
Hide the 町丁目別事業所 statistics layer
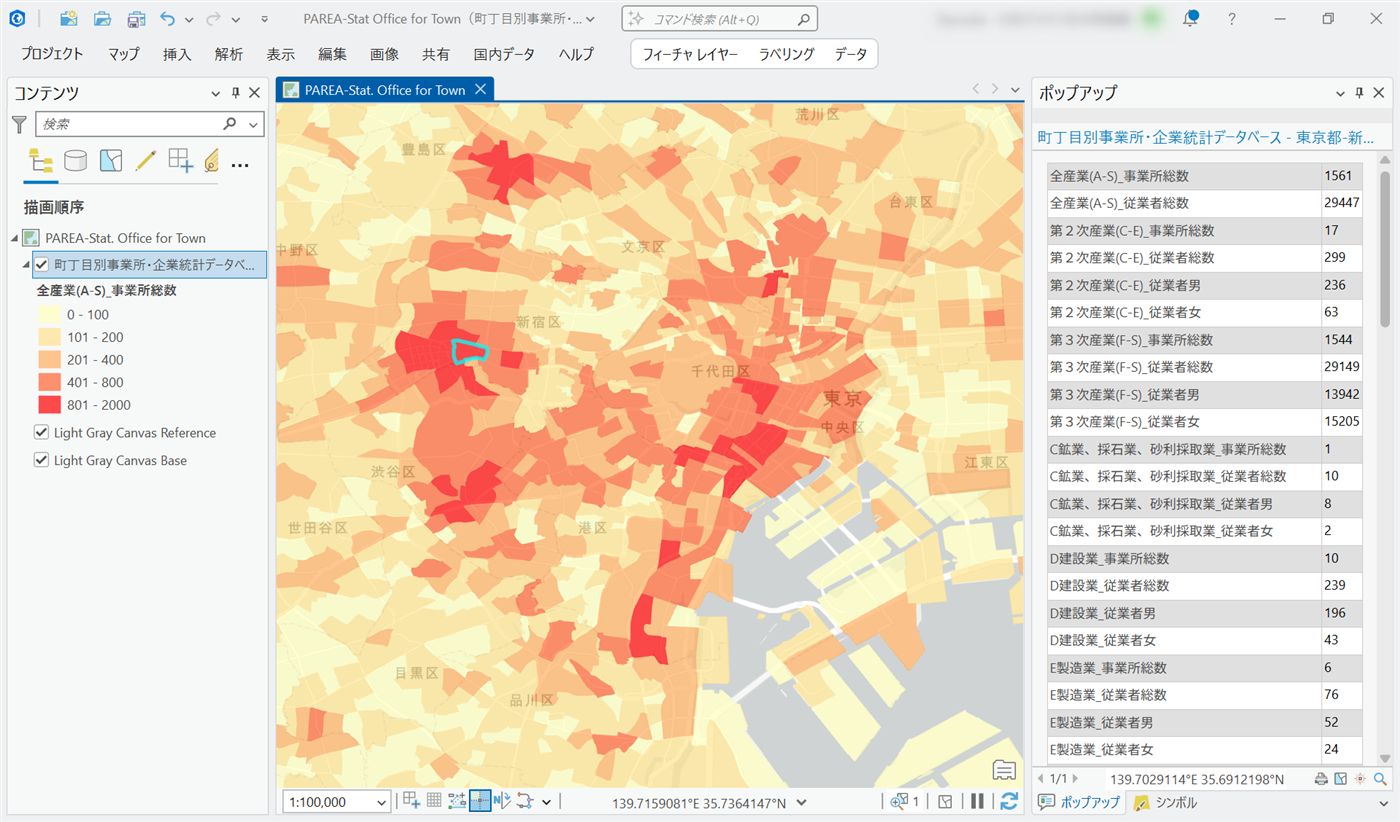pyautogui.click(x=41, y=265)
